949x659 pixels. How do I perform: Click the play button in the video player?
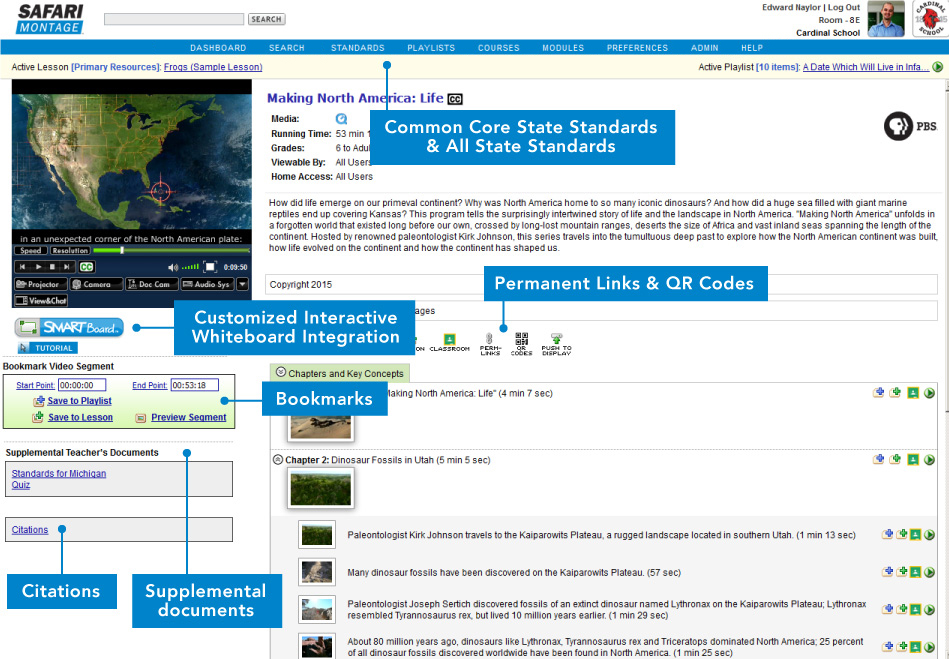pos(38,267)
